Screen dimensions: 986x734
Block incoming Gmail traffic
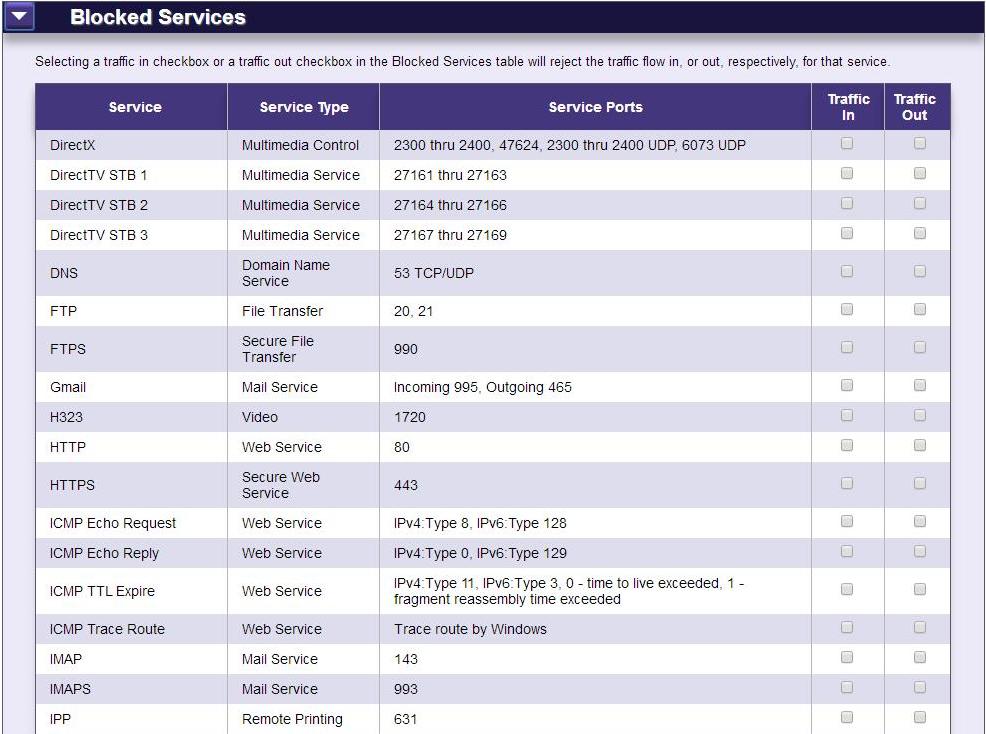pos(847,385)
